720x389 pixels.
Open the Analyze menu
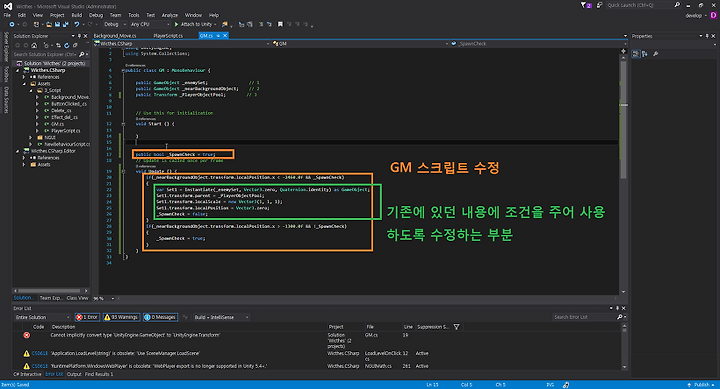pos(169,15)
